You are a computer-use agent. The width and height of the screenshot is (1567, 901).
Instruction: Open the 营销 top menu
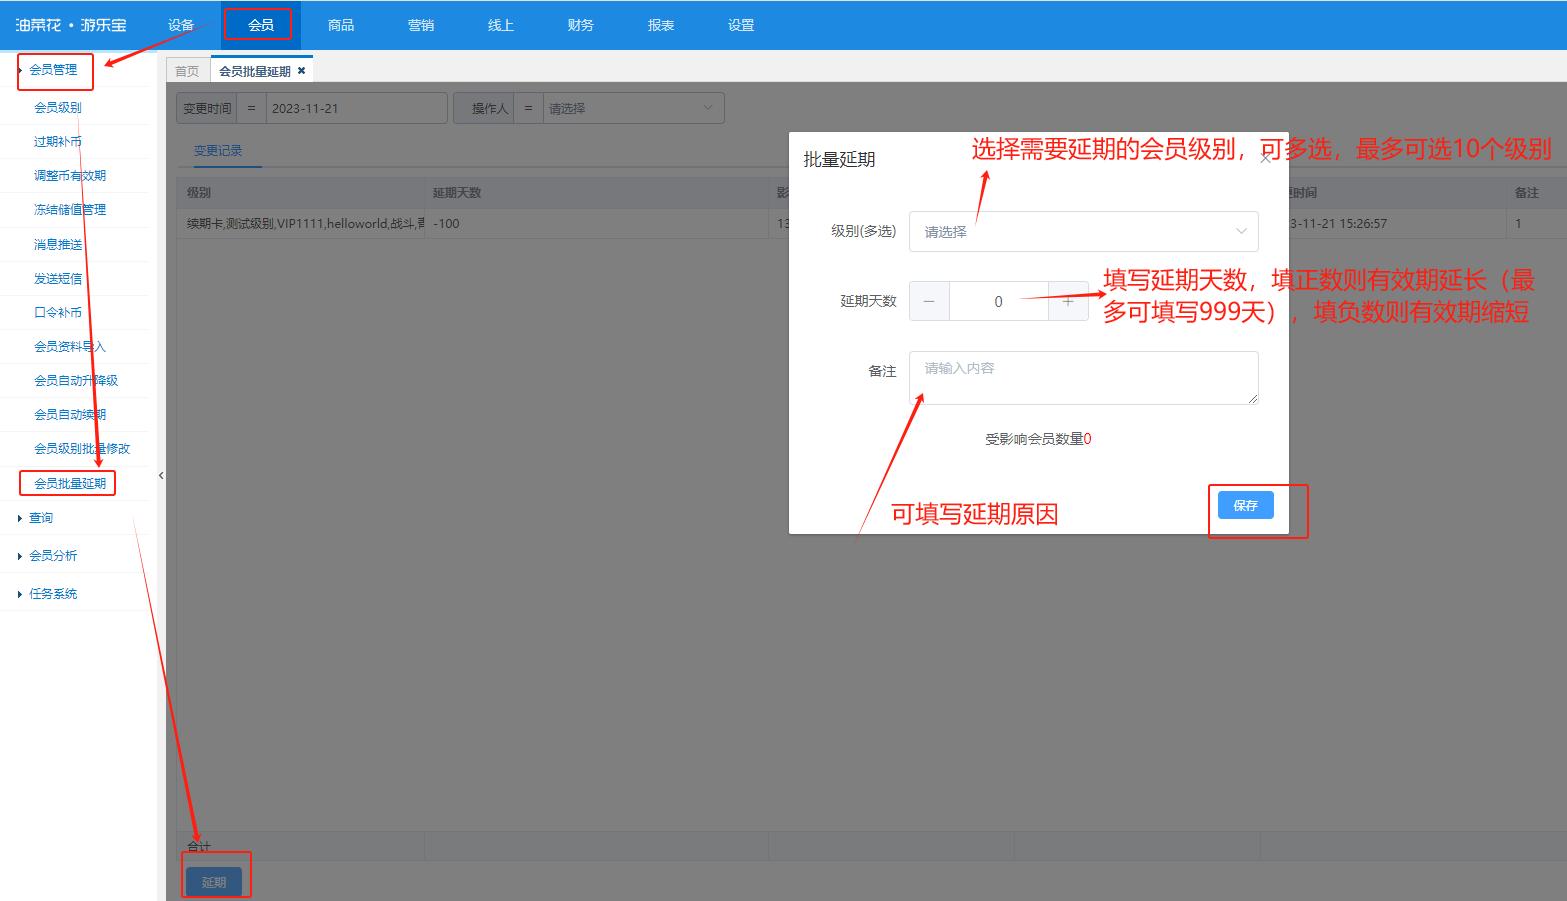tap(421, 25)
